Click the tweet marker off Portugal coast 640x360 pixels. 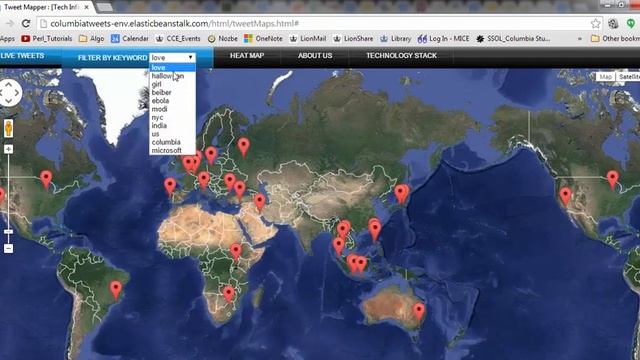click(x=170, y=188)
